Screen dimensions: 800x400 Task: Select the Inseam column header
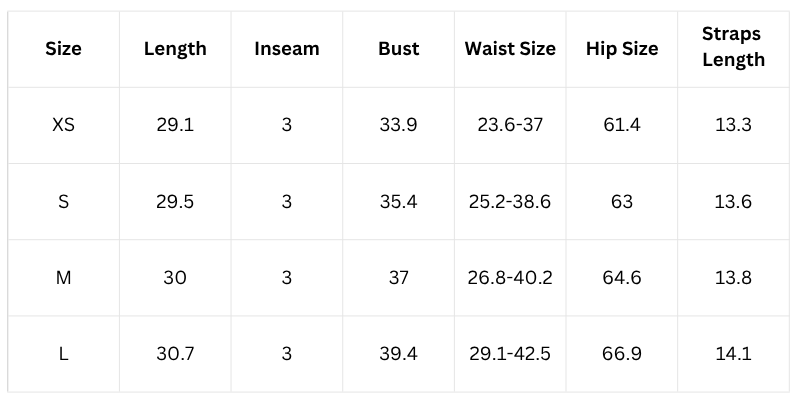coord(287,49)
